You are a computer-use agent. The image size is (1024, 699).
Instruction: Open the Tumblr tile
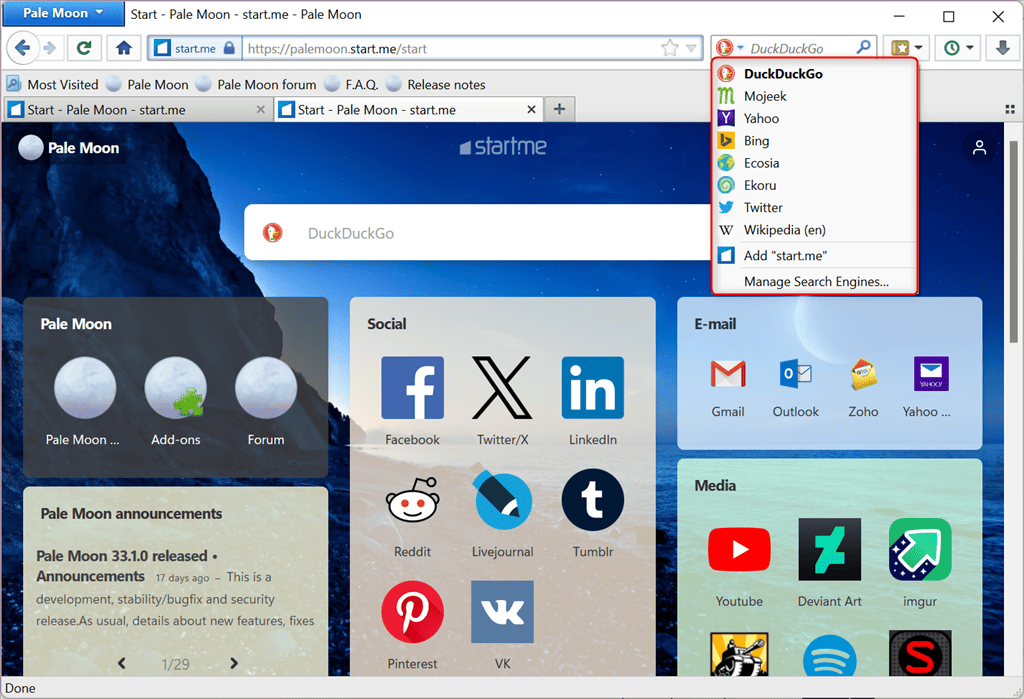click(x=592, y=513)
